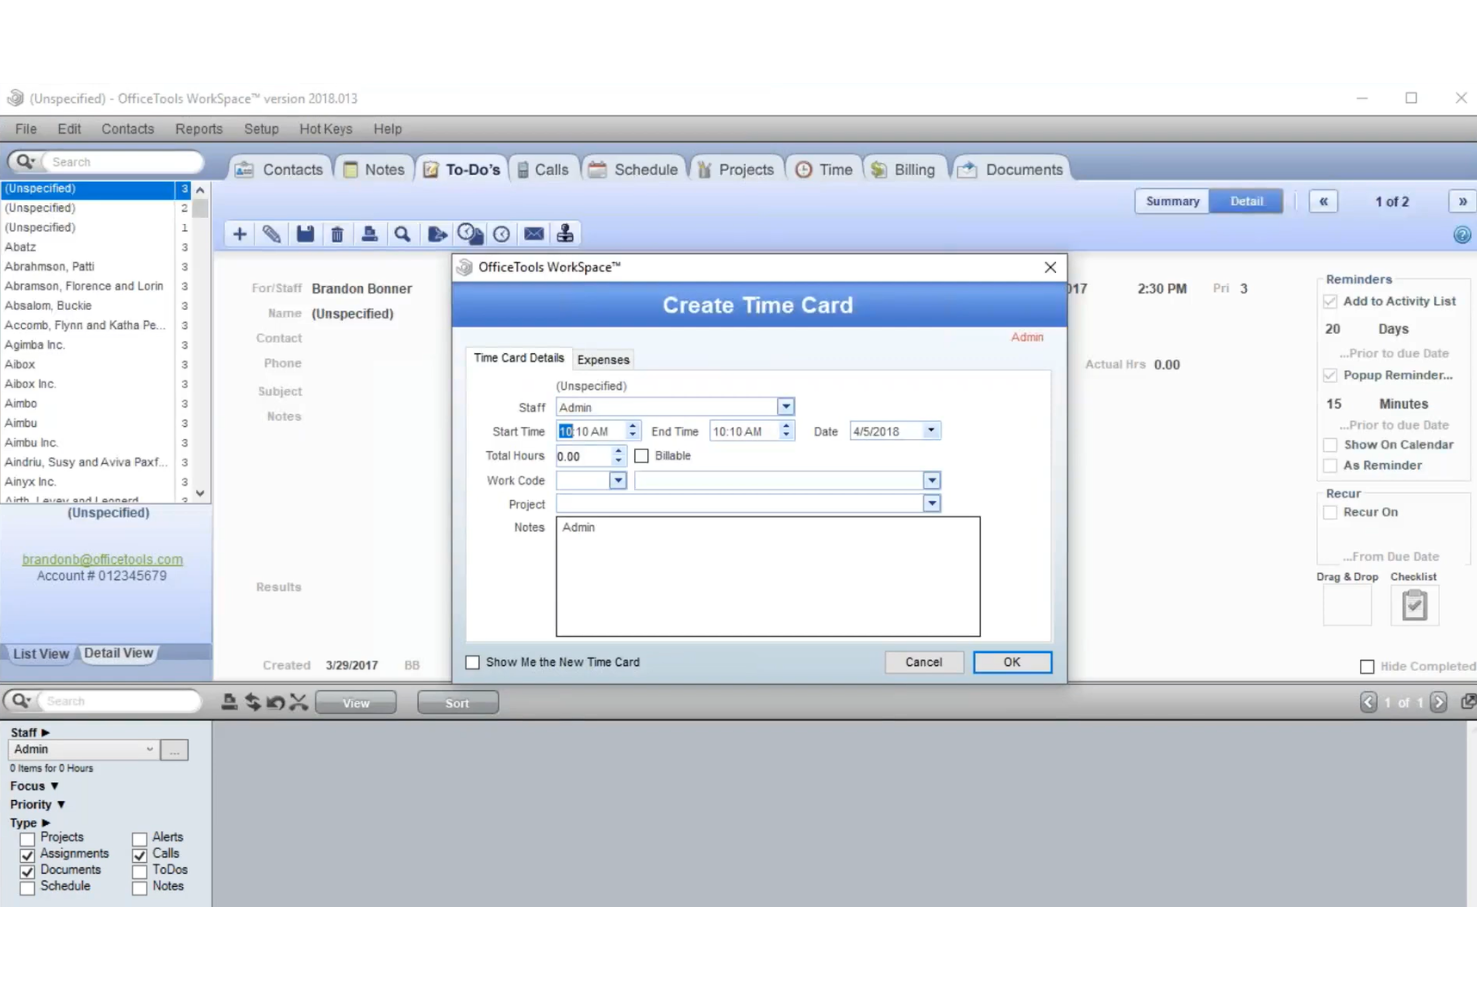Click the swap arrows refresh icon in bottom toolbar

tap(253, 702)
